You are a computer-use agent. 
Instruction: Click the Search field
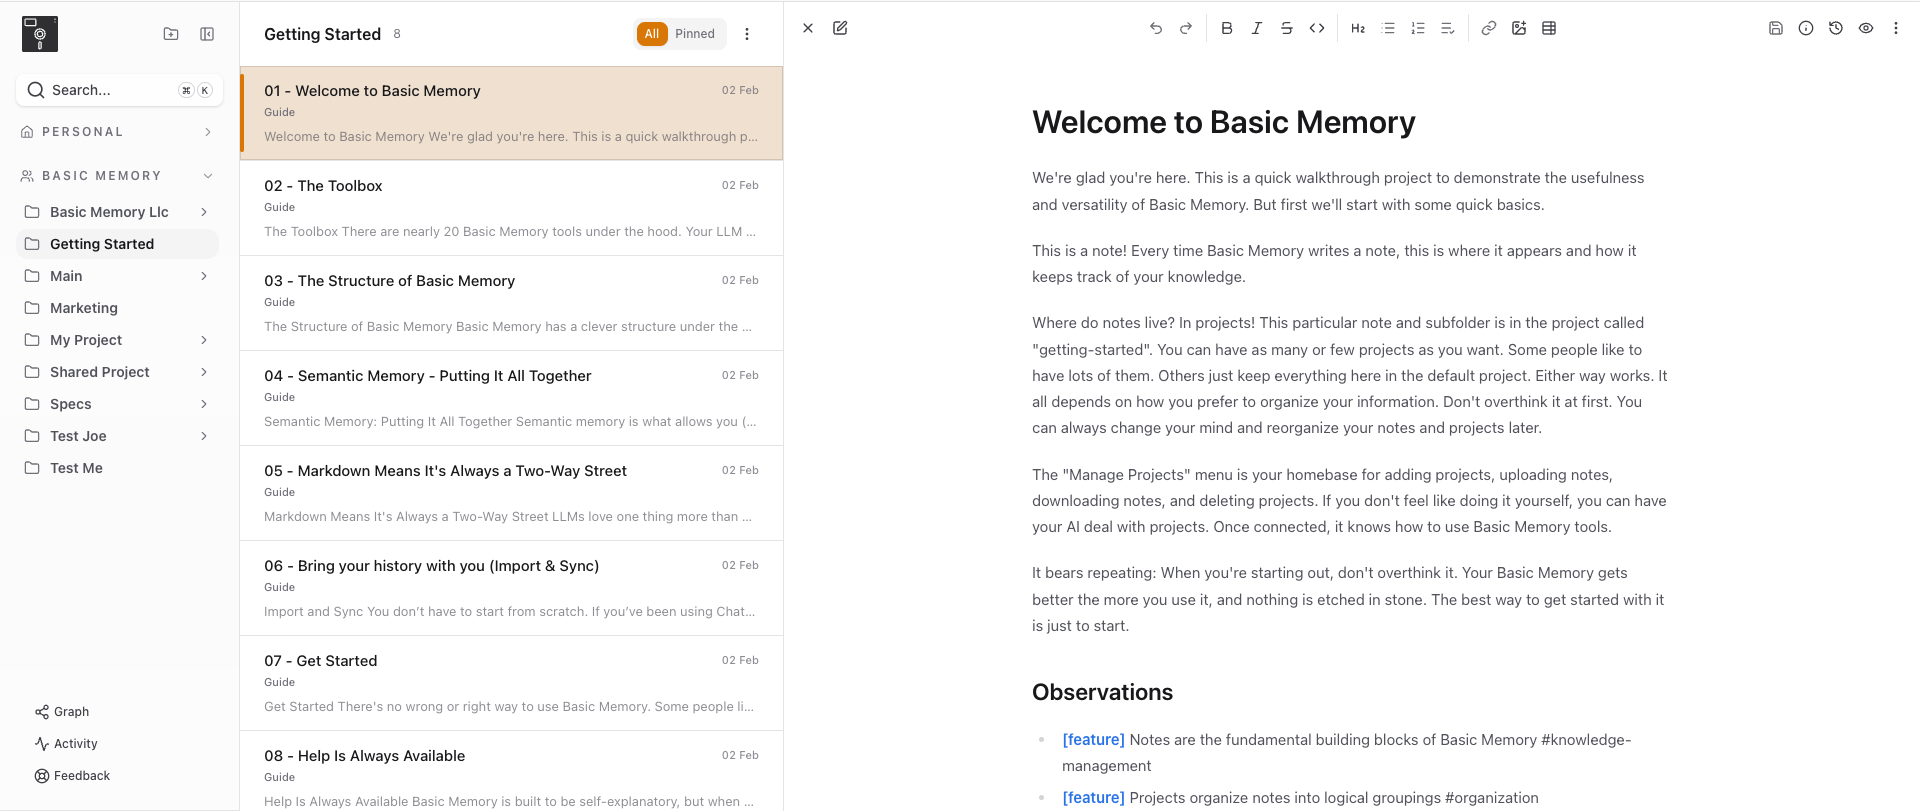pyautogui.click(x=119, y=90)
